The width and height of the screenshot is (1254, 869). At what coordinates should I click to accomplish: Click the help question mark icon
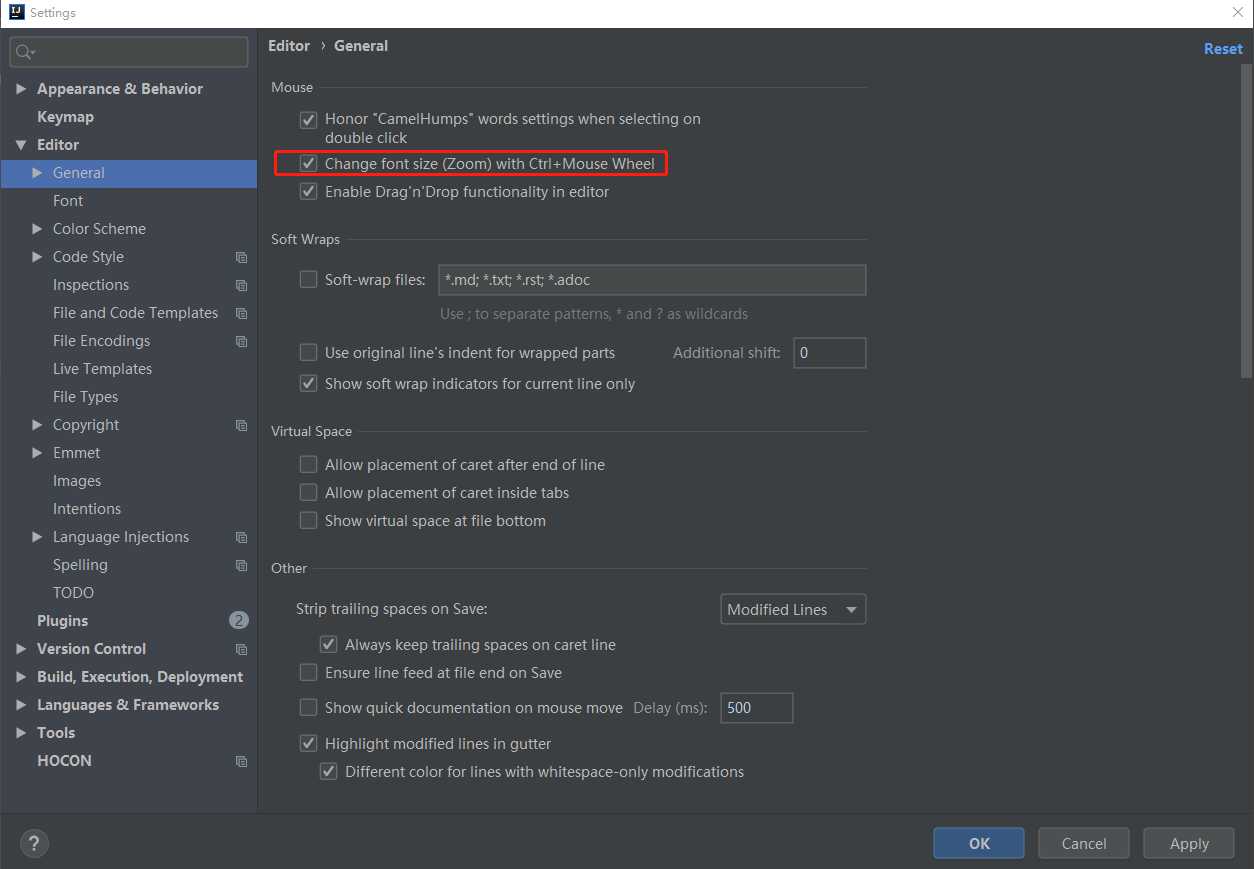click(x=34, y=843)
